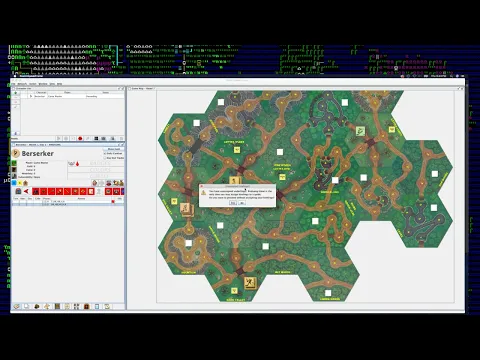The width and height of the screenshot is (480, 360).
Task: Open the four-squares tab icon at panel bottom
Action: (x=77, y=306)
